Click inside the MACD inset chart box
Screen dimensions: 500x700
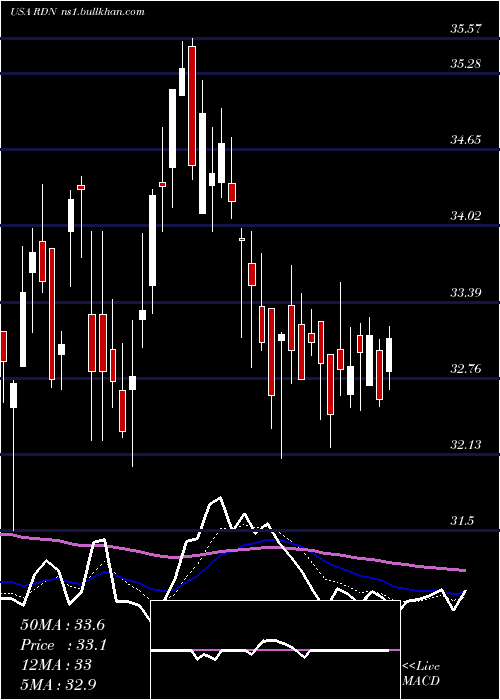point(275,650)
